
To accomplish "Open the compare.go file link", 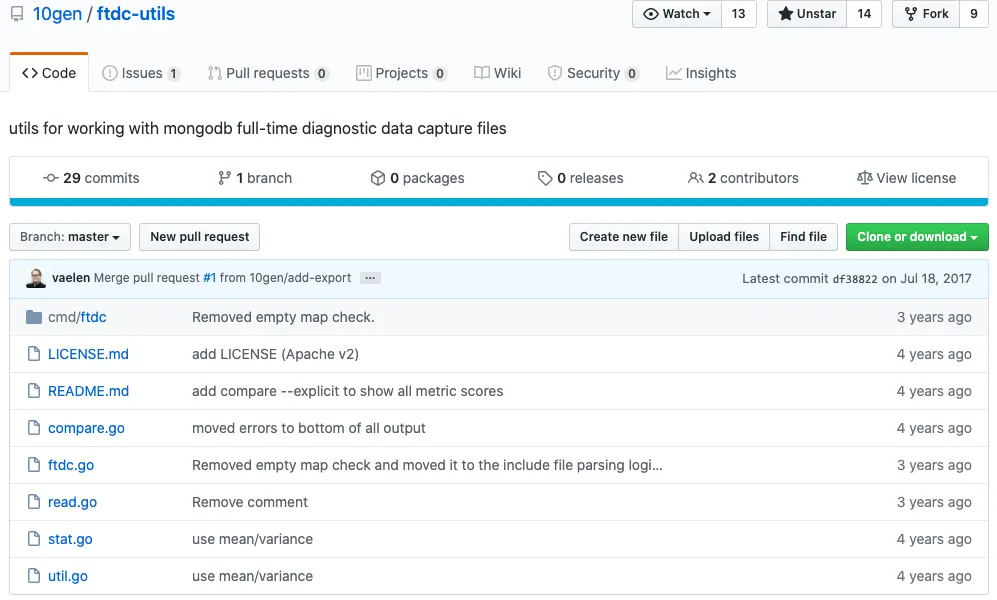I will [x=86, y=428].
